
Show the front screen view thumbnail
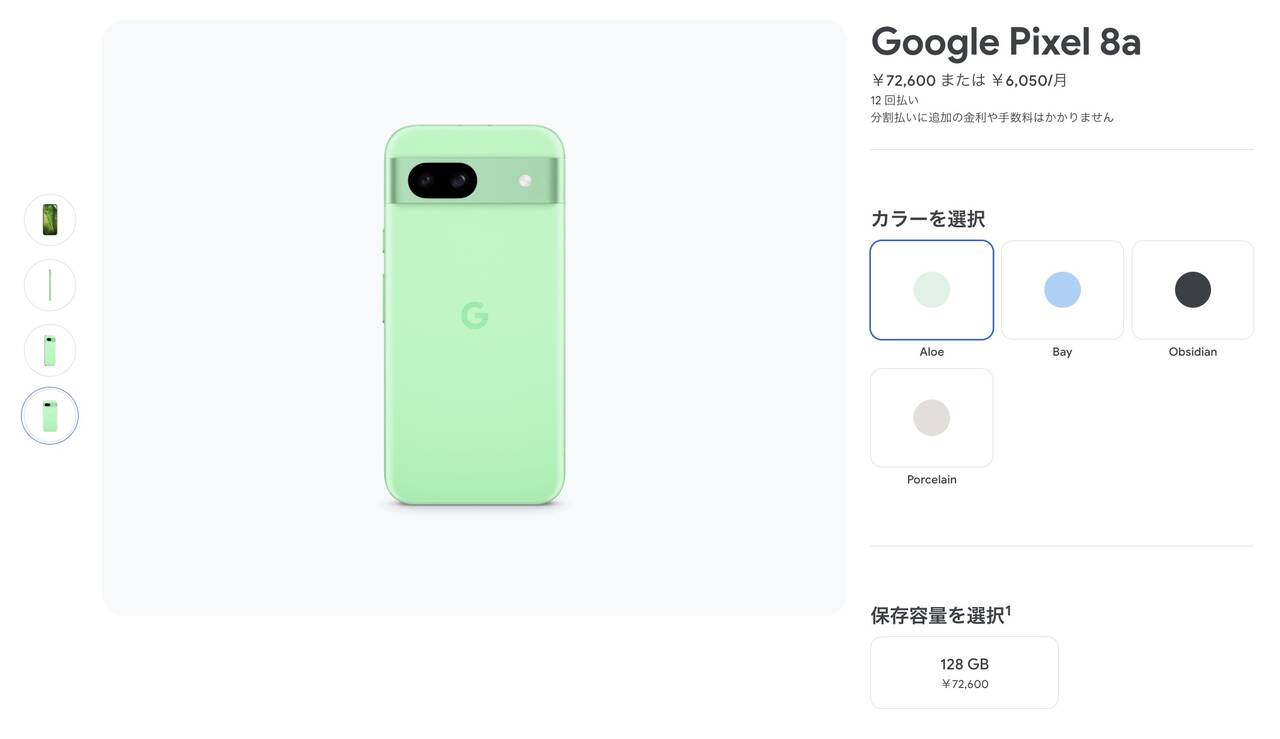point(50,220)
